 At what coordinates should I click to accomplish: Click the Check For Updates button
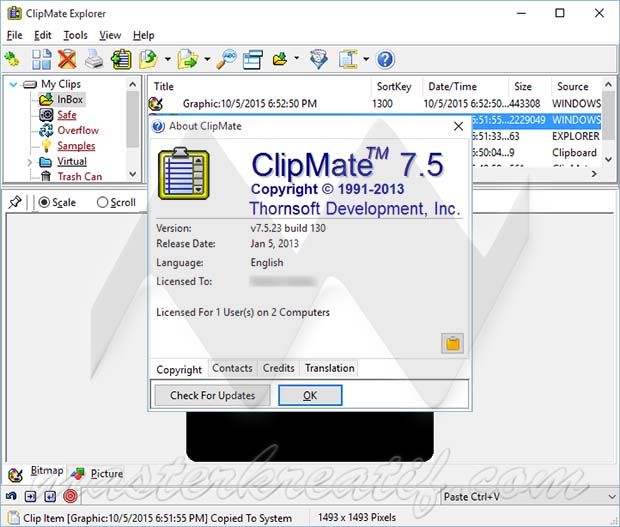[212, 395]
